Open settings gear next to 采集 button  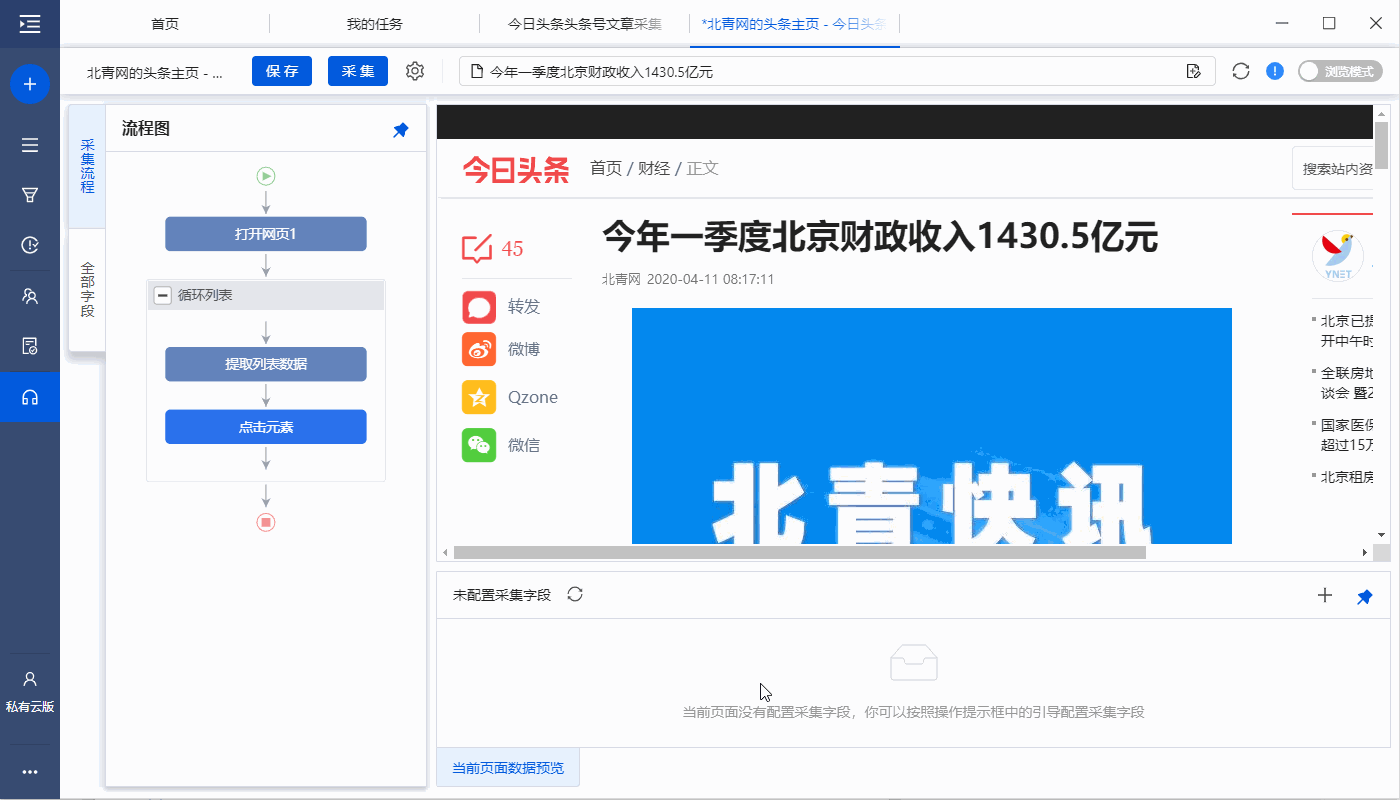(x=415, y=71)
